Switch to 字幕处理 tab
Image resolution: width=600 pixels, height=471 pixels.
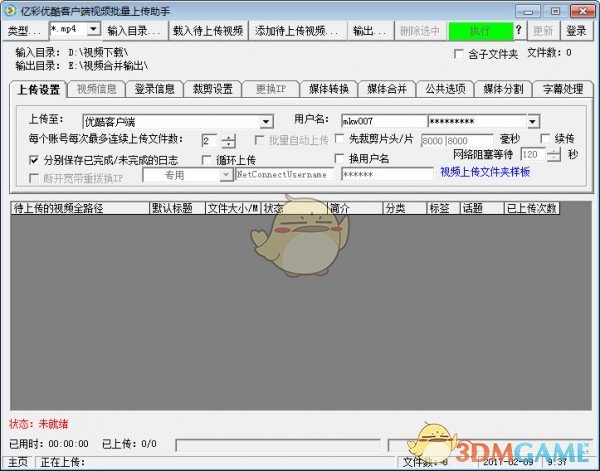[x=562, y=89]
